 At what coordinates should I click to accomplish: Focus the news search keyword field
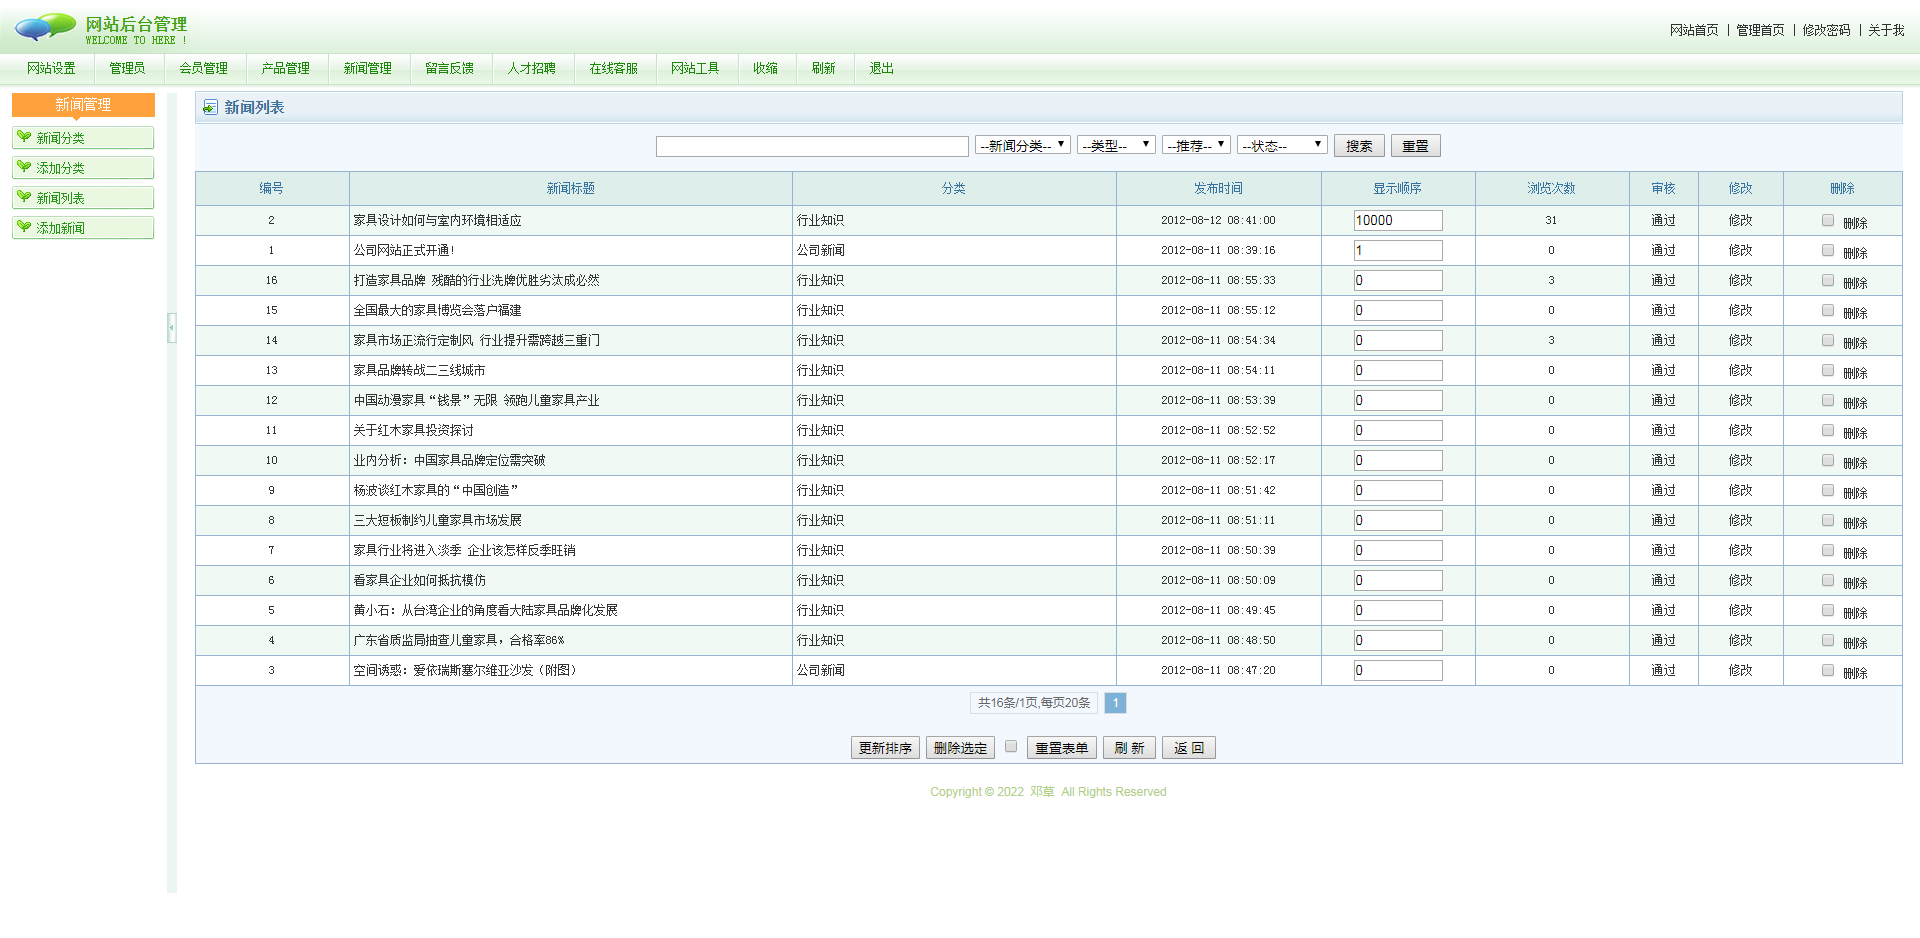(812, 146)
